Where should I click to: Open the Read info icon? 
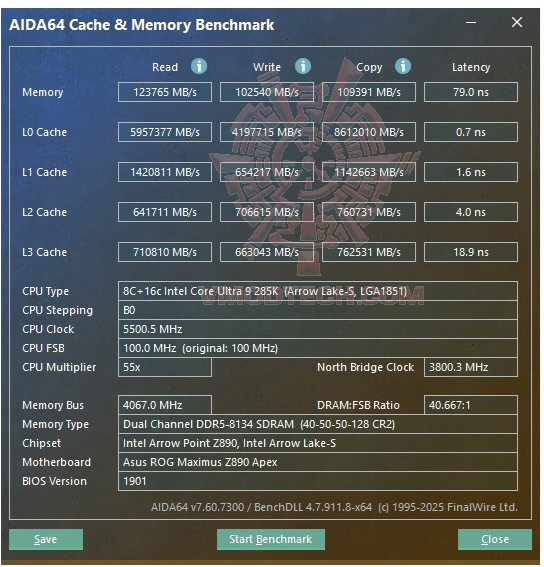(199, 66)
